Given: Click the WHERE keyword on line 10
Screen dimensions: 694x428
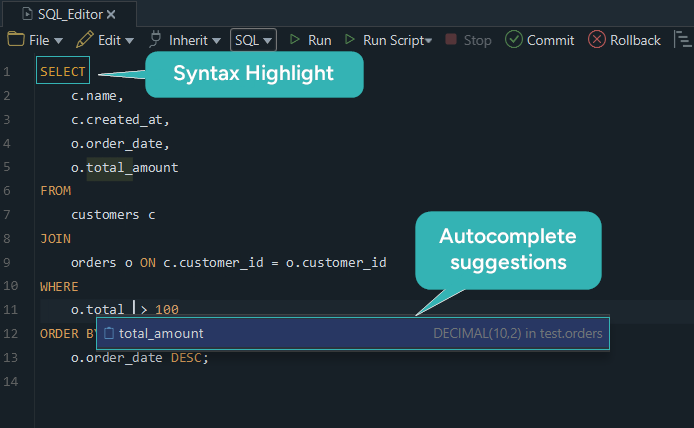Looking at the screenshot, I should [x=59, y=287].
